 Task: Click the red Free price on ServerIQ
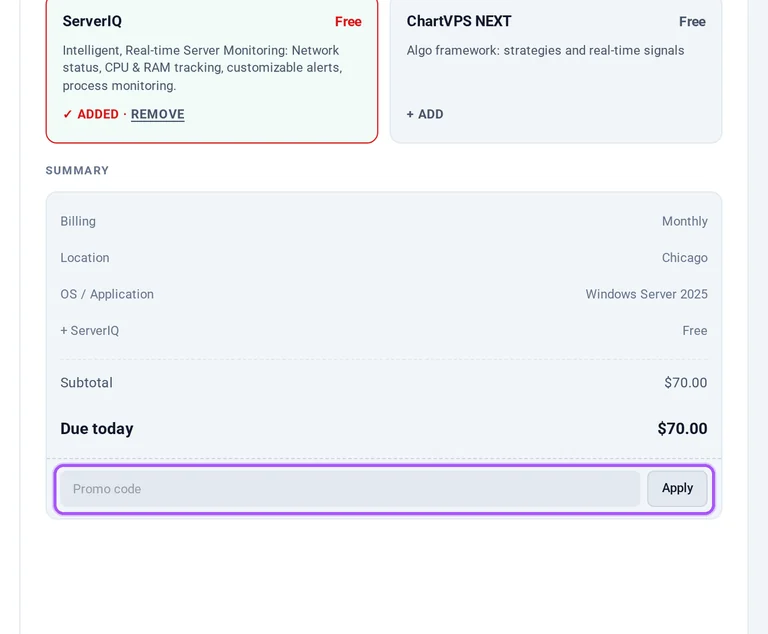348,22
